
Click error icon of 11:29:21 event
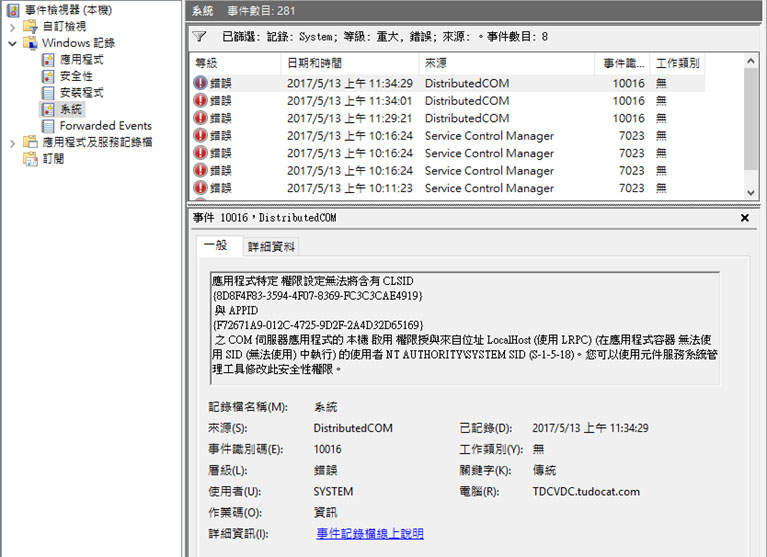(x=201, y=118)
